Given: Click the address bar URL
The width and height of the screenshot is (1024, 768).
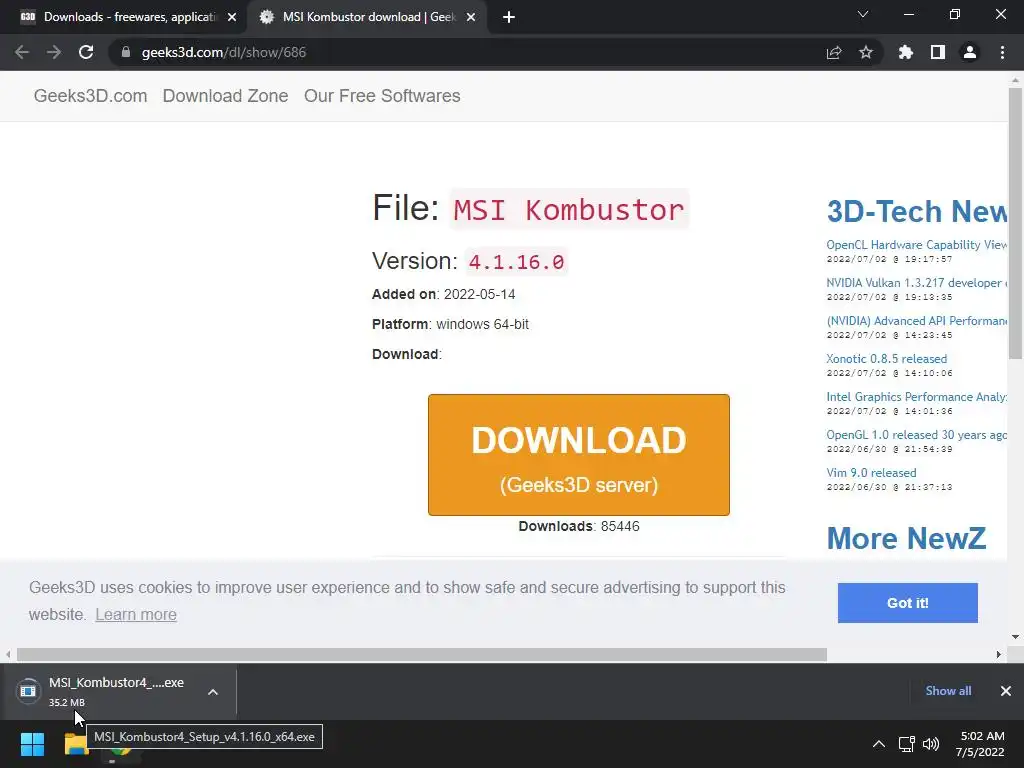Looking at the screenshot, I should [223, 52].
